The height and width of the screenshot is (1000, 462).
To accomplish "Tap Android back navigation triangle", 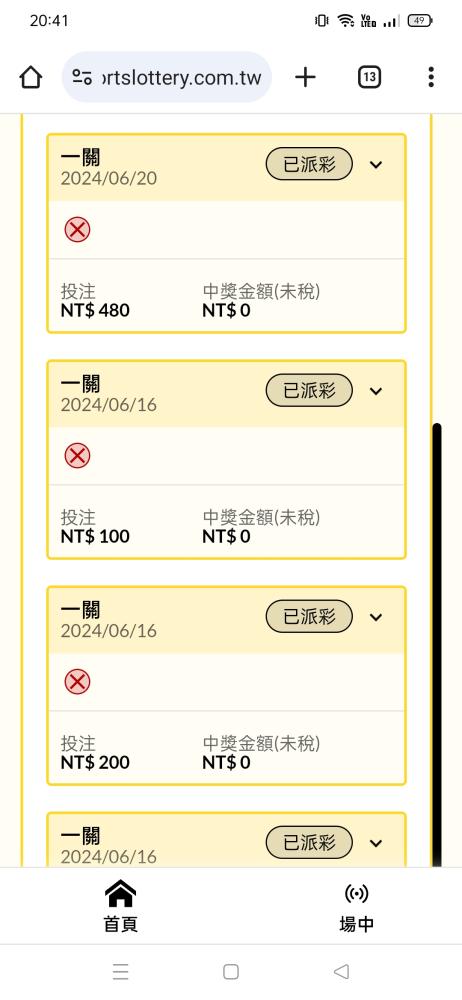I will click(x=341, y=971).
